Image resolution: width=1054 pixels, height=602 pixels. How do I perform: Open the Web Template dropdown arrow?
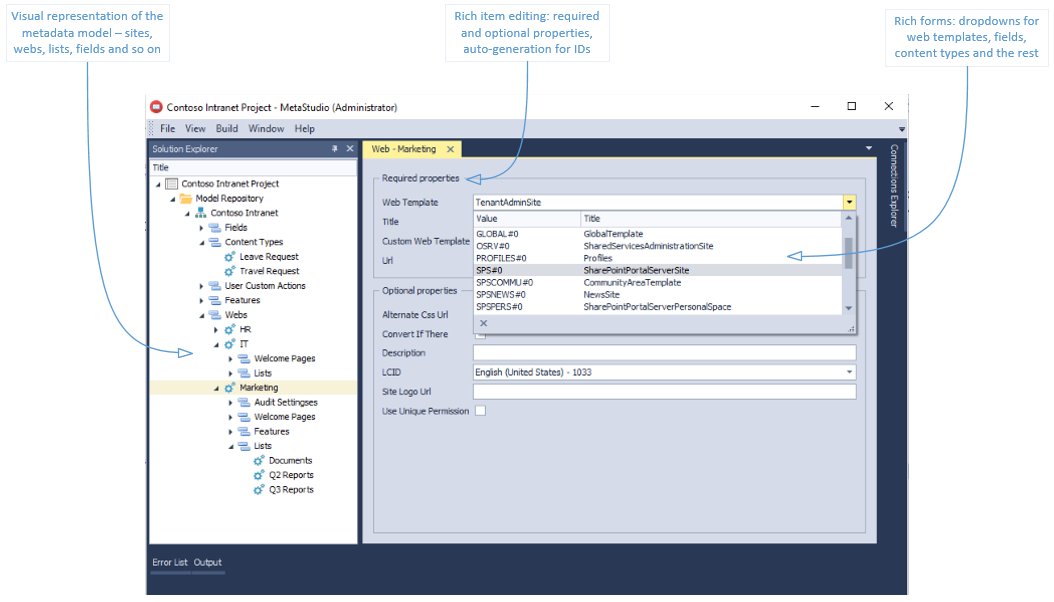click(848, 201)
